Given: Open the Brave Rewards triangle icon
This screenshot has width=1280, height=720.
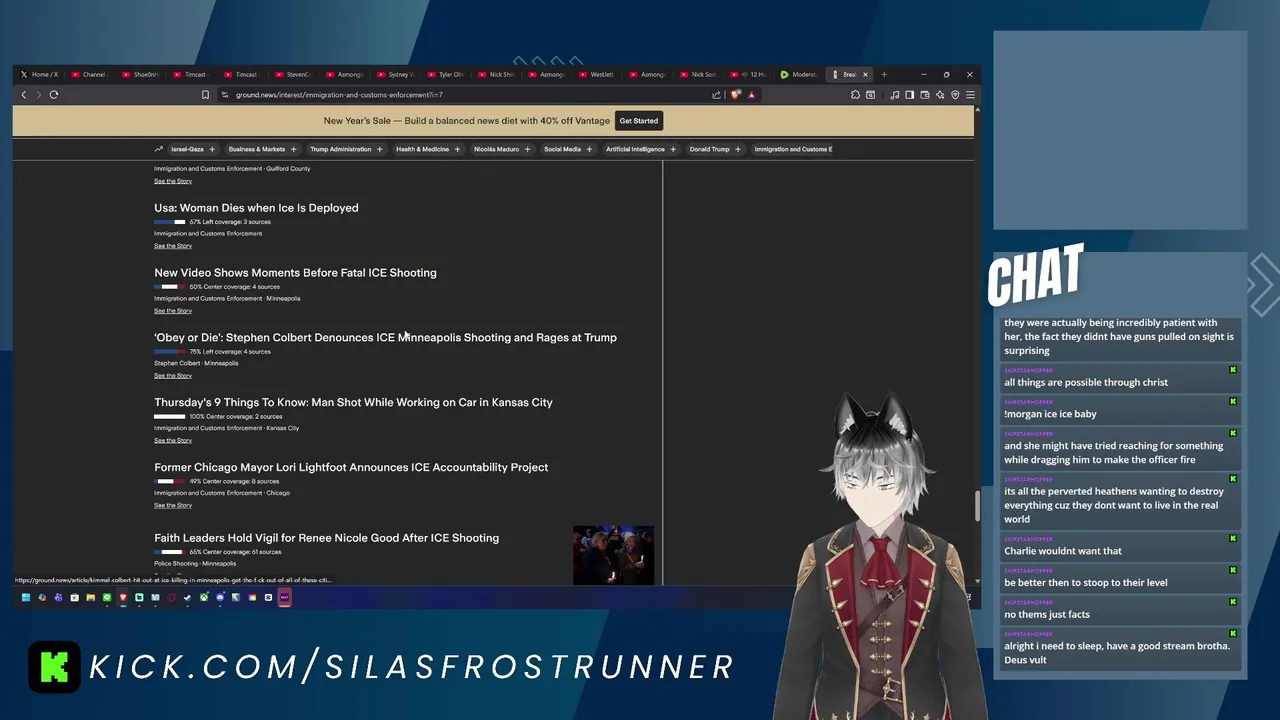Looking at the screenshot, I should (x=751, y=95).
